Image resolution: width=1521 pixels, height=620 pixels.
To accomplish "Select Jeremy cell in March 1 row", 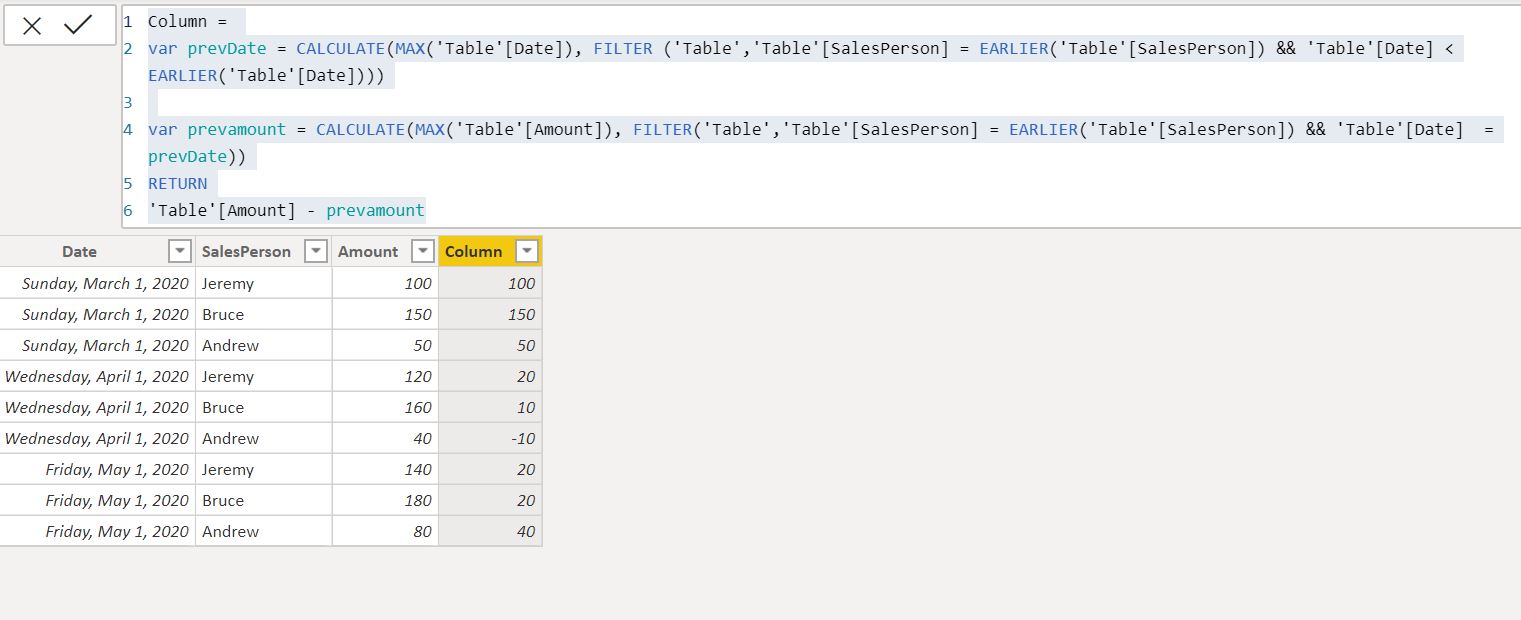I will 264,283.
